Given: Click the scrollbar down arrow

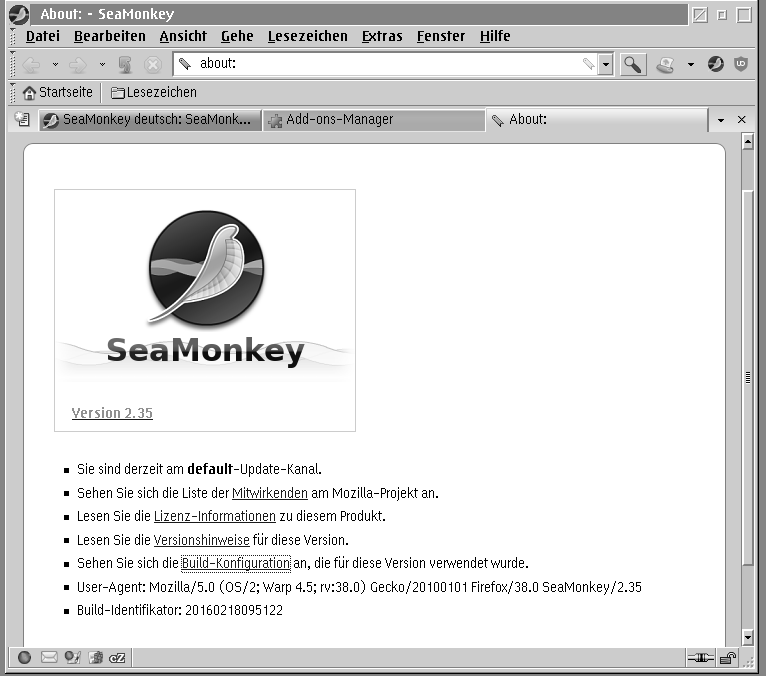Looking at the screenshot, I should [x=747, y=637].
